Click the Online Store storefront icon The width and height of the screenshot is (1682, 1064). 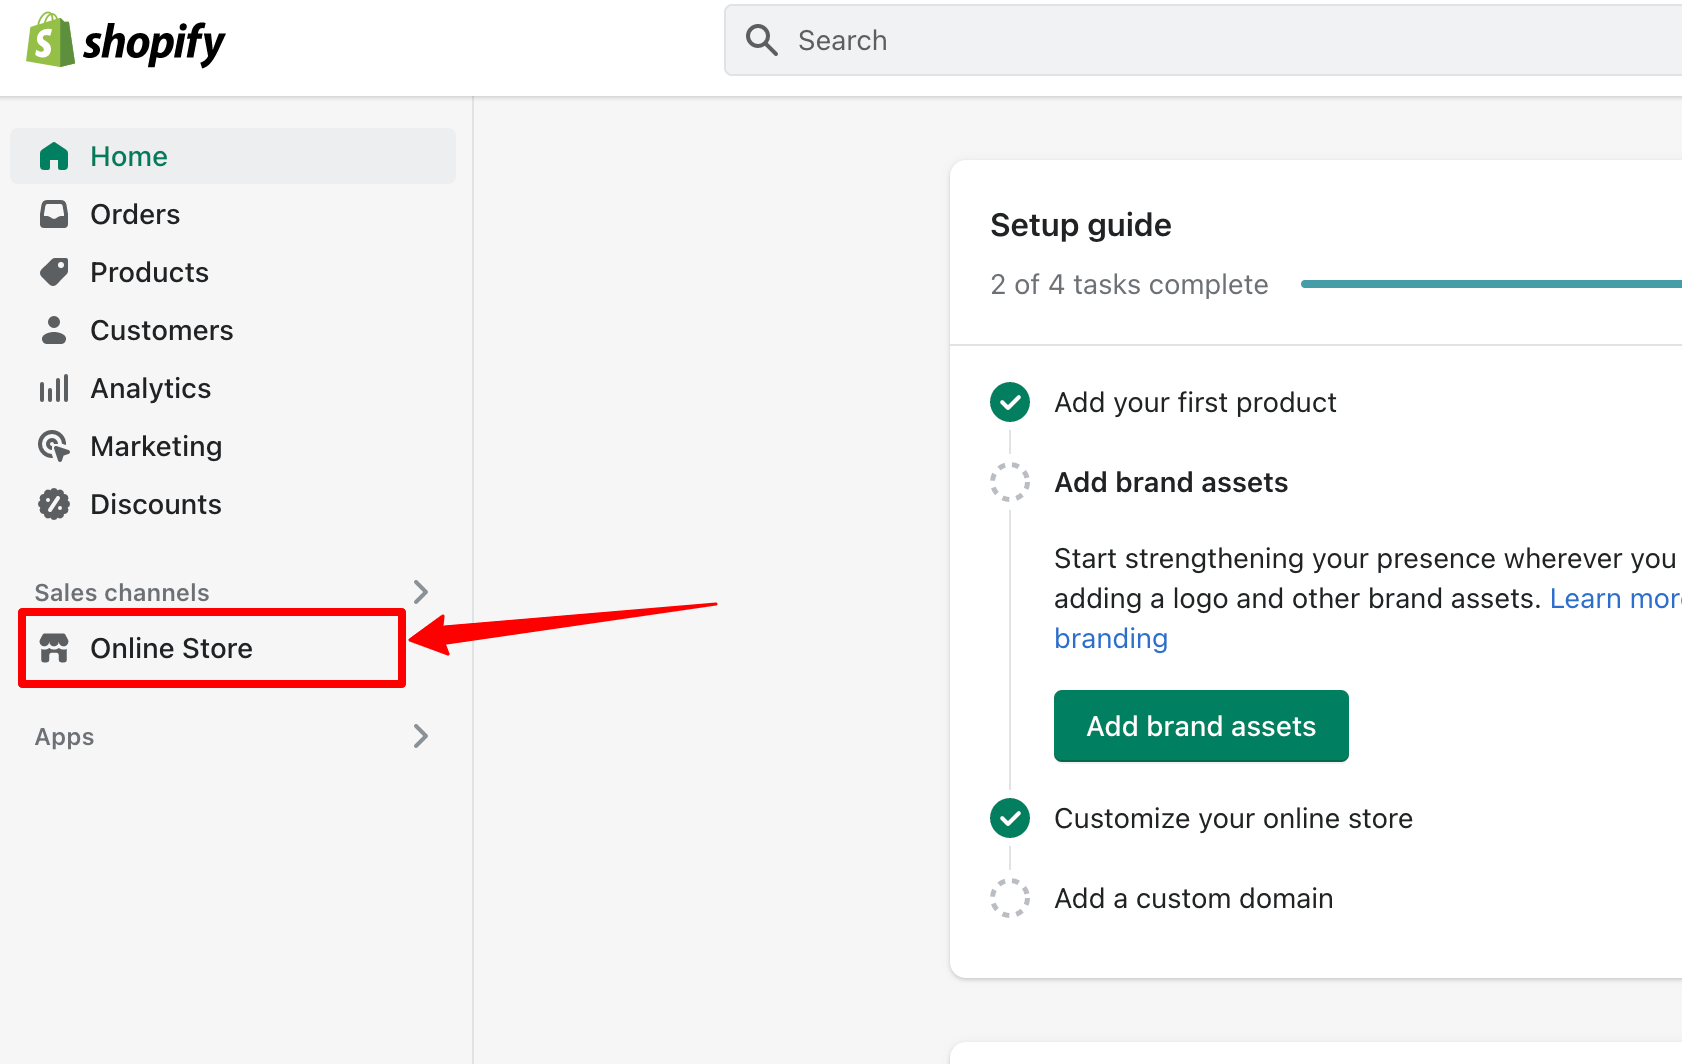54,648
